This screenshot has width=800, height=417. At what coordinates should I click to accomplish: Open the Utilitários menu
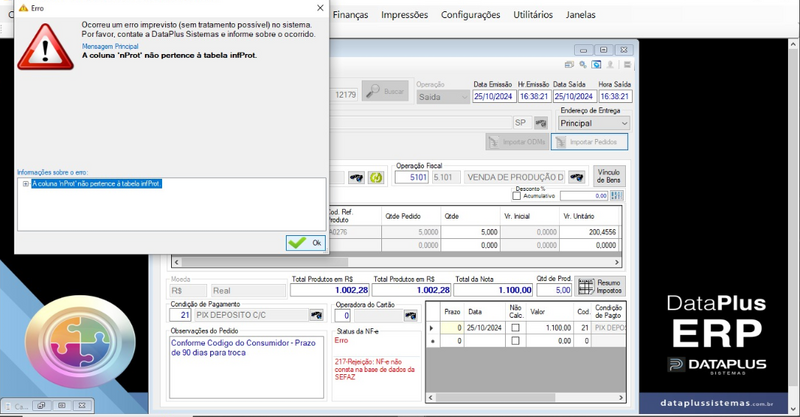point(533,15)
